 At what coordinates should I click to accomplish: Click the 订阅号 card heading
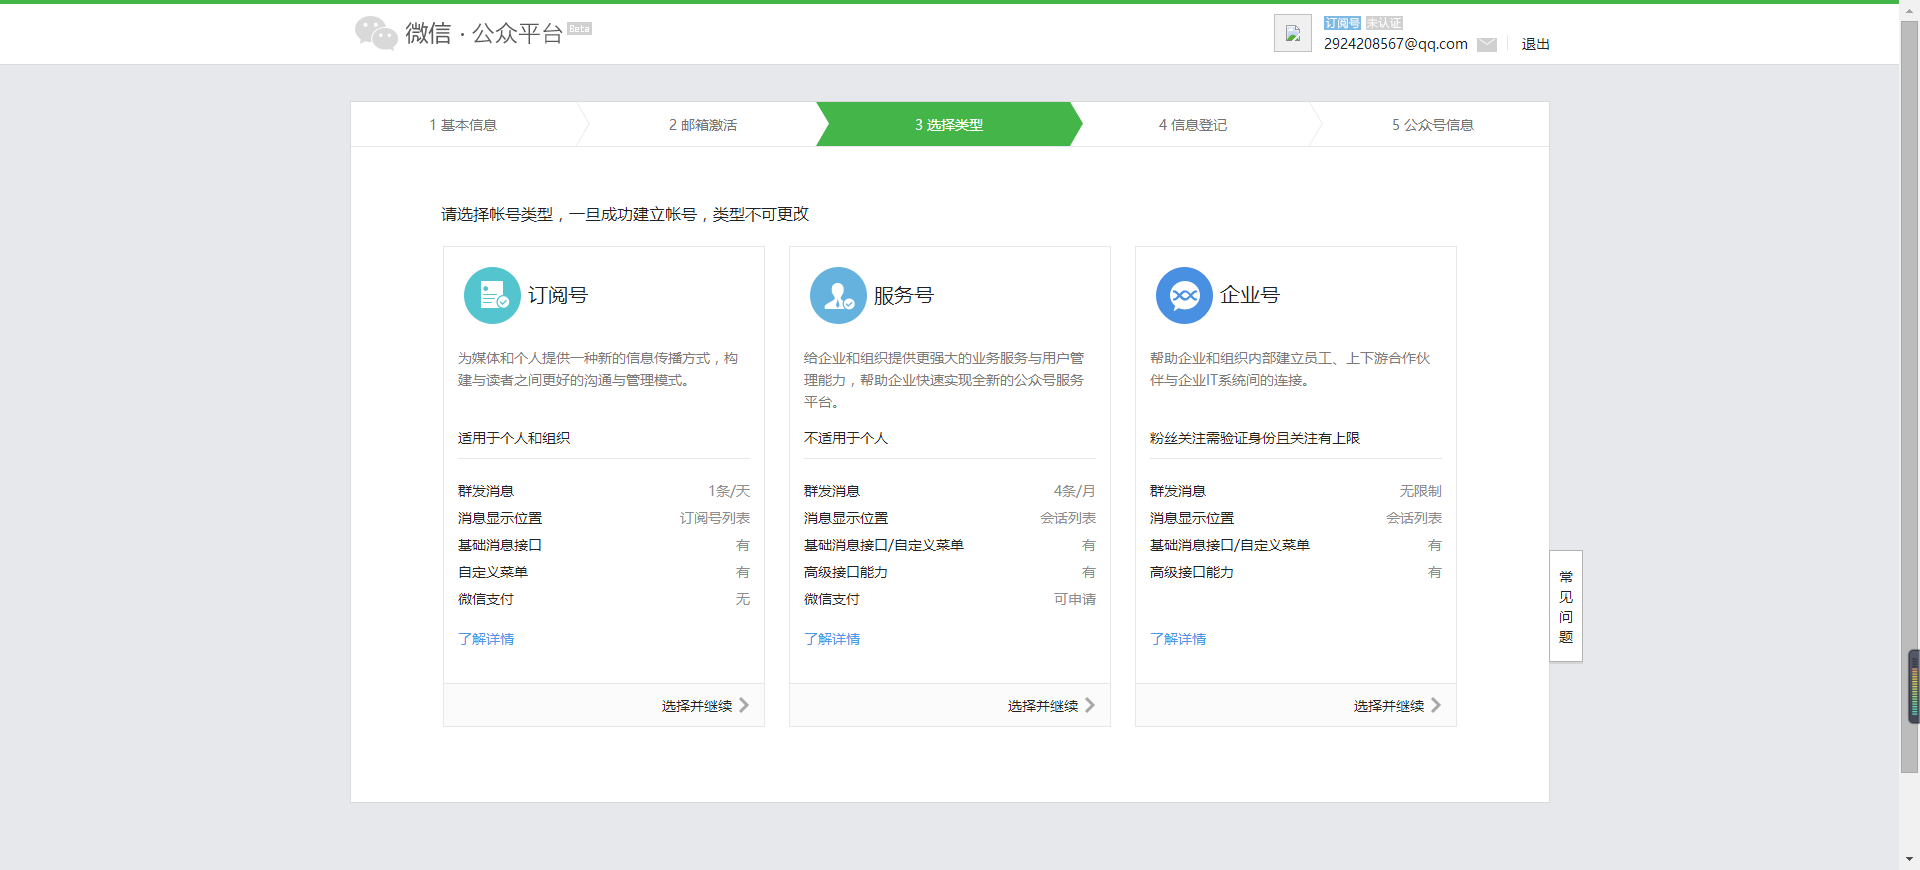[x=558, y=295]
